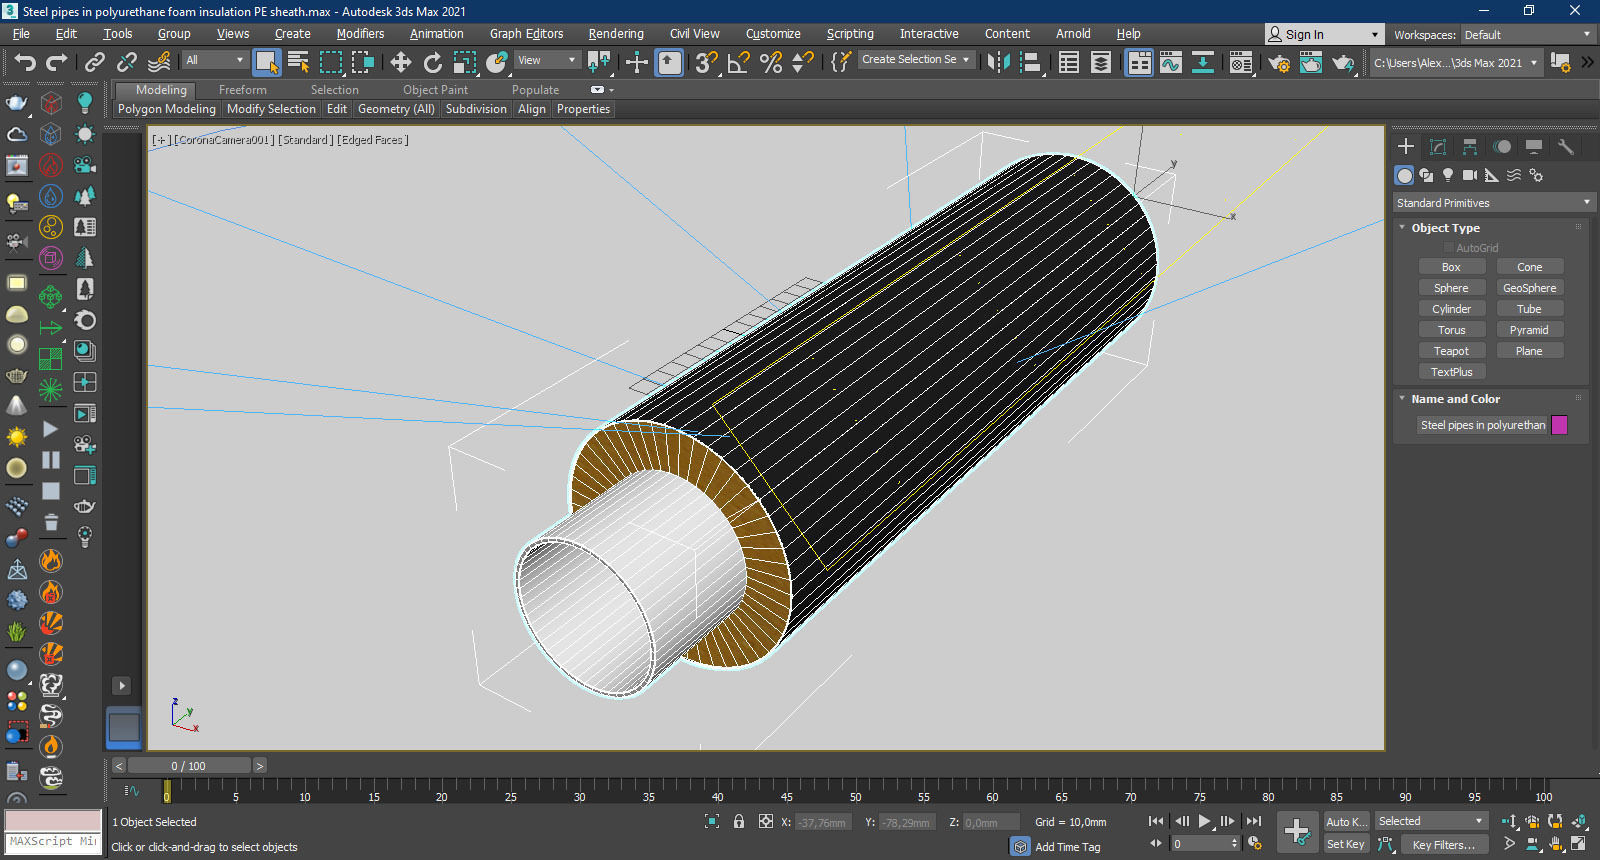Open the Scene Explorer icon
1600x860 pixels.
click(1068, 62)
